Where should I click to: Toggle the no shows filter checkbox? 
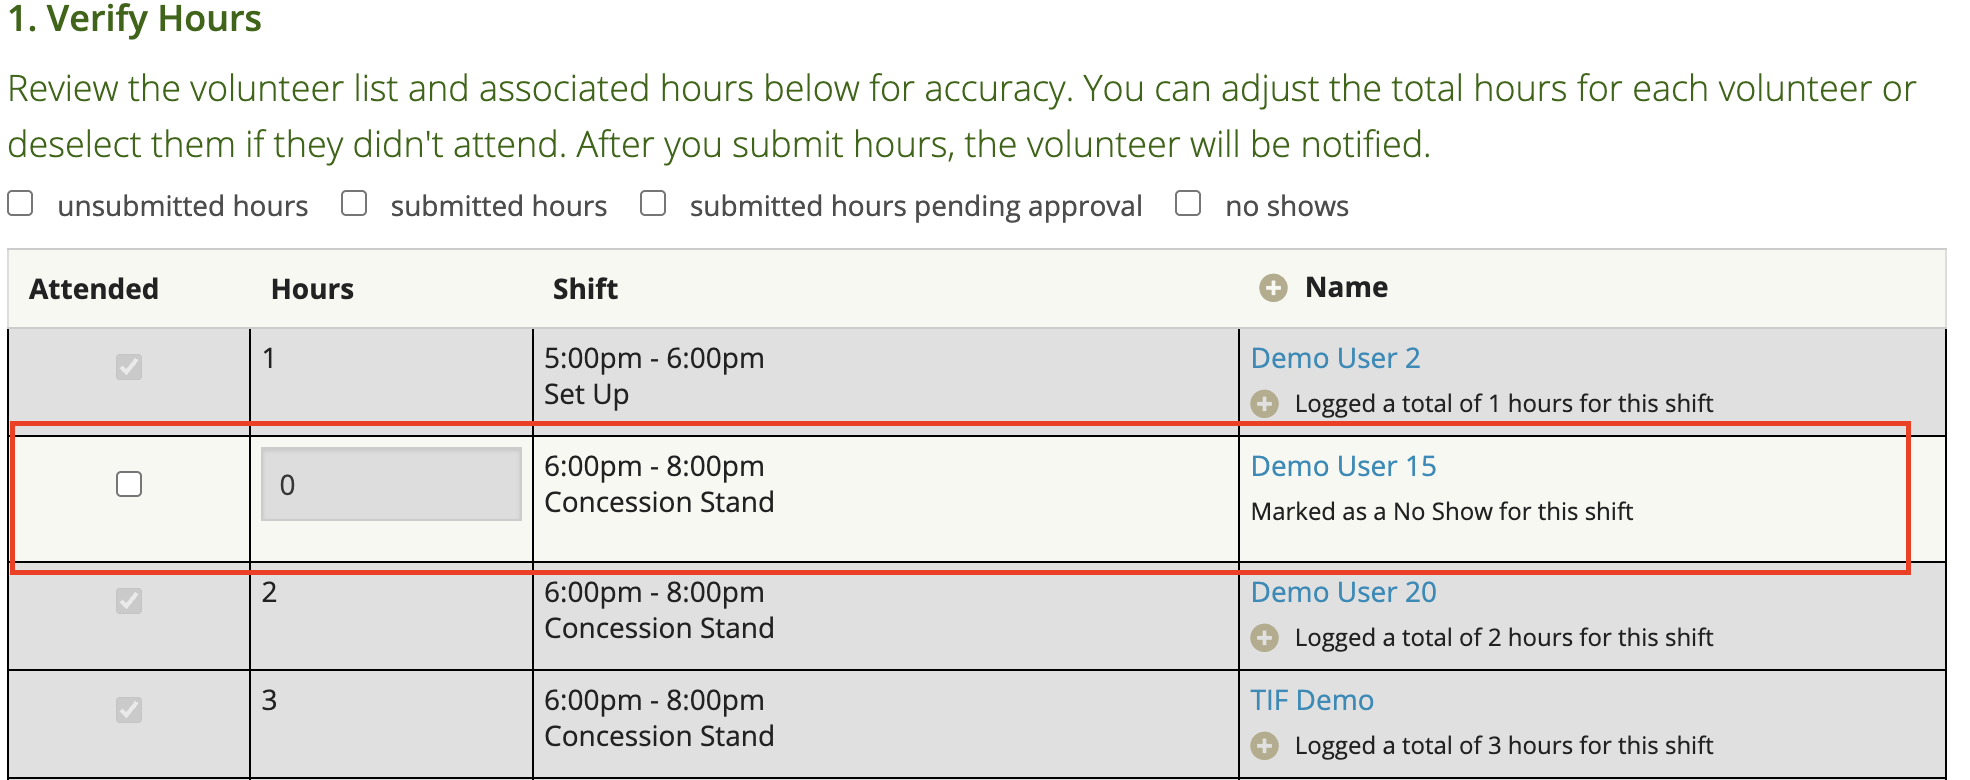pyautogui.click(x=1188, y=204)
